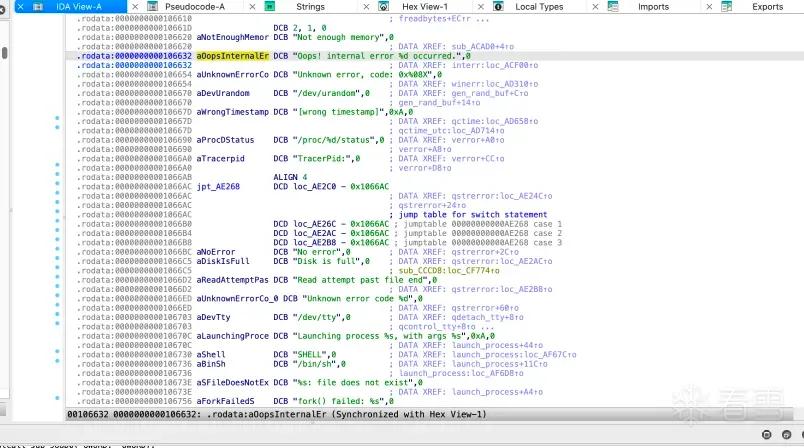Viewport: 804px width, 448px height.
Task: Select the aUnknownErrorCo_0 label
Action: click(237, 299)
